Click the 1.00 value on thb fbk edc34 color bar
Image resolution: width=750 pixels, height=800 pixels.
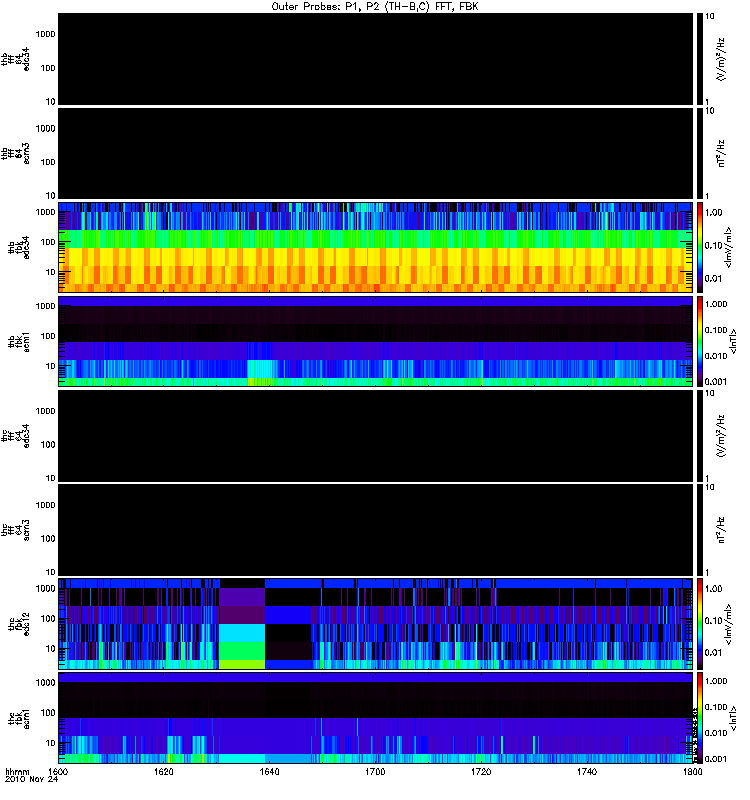point(714,213)
